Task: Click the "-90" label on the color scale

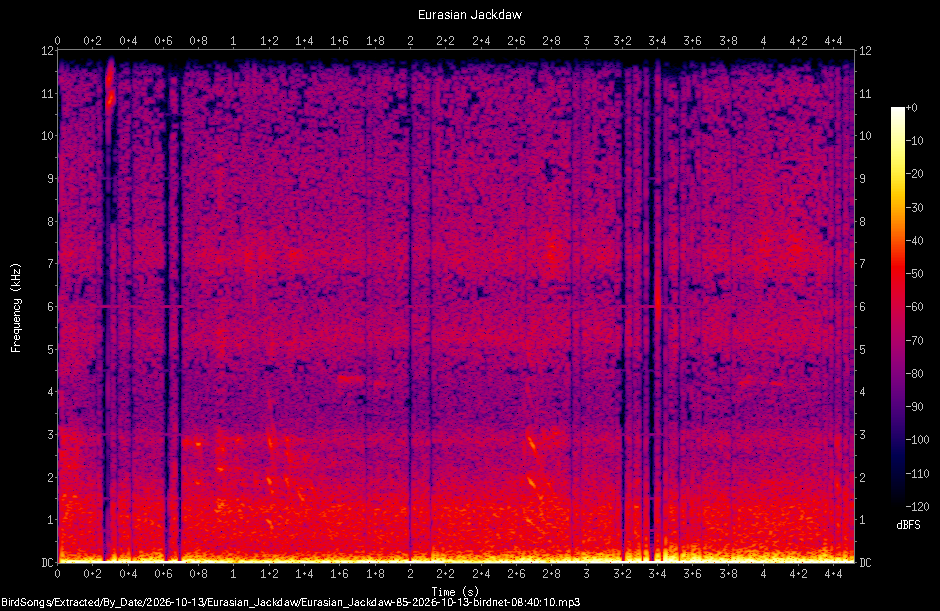Action: 914,407
